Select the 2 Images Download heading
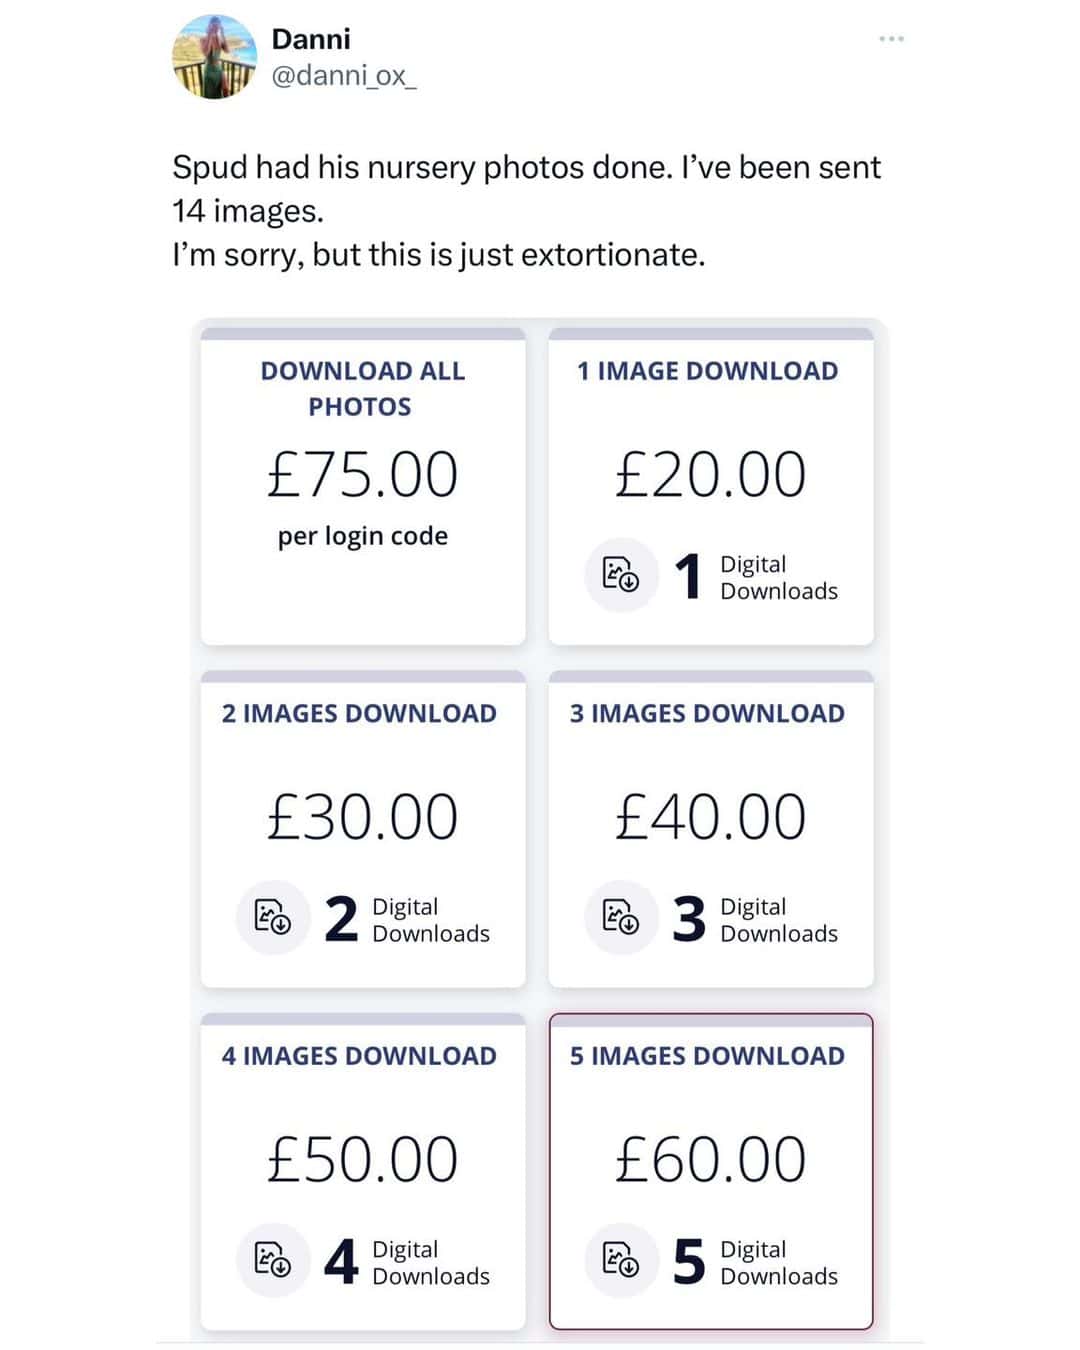 (359, 713)
